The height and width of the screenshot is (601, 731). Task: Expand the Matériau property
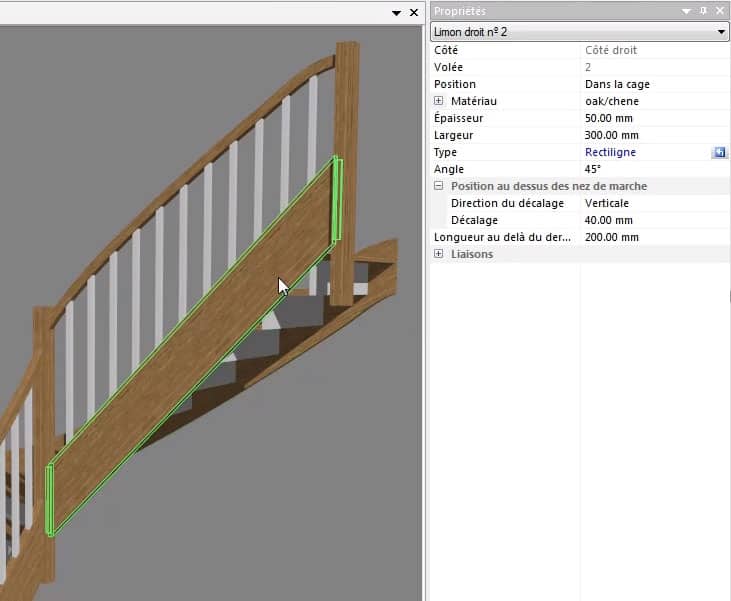438,101
